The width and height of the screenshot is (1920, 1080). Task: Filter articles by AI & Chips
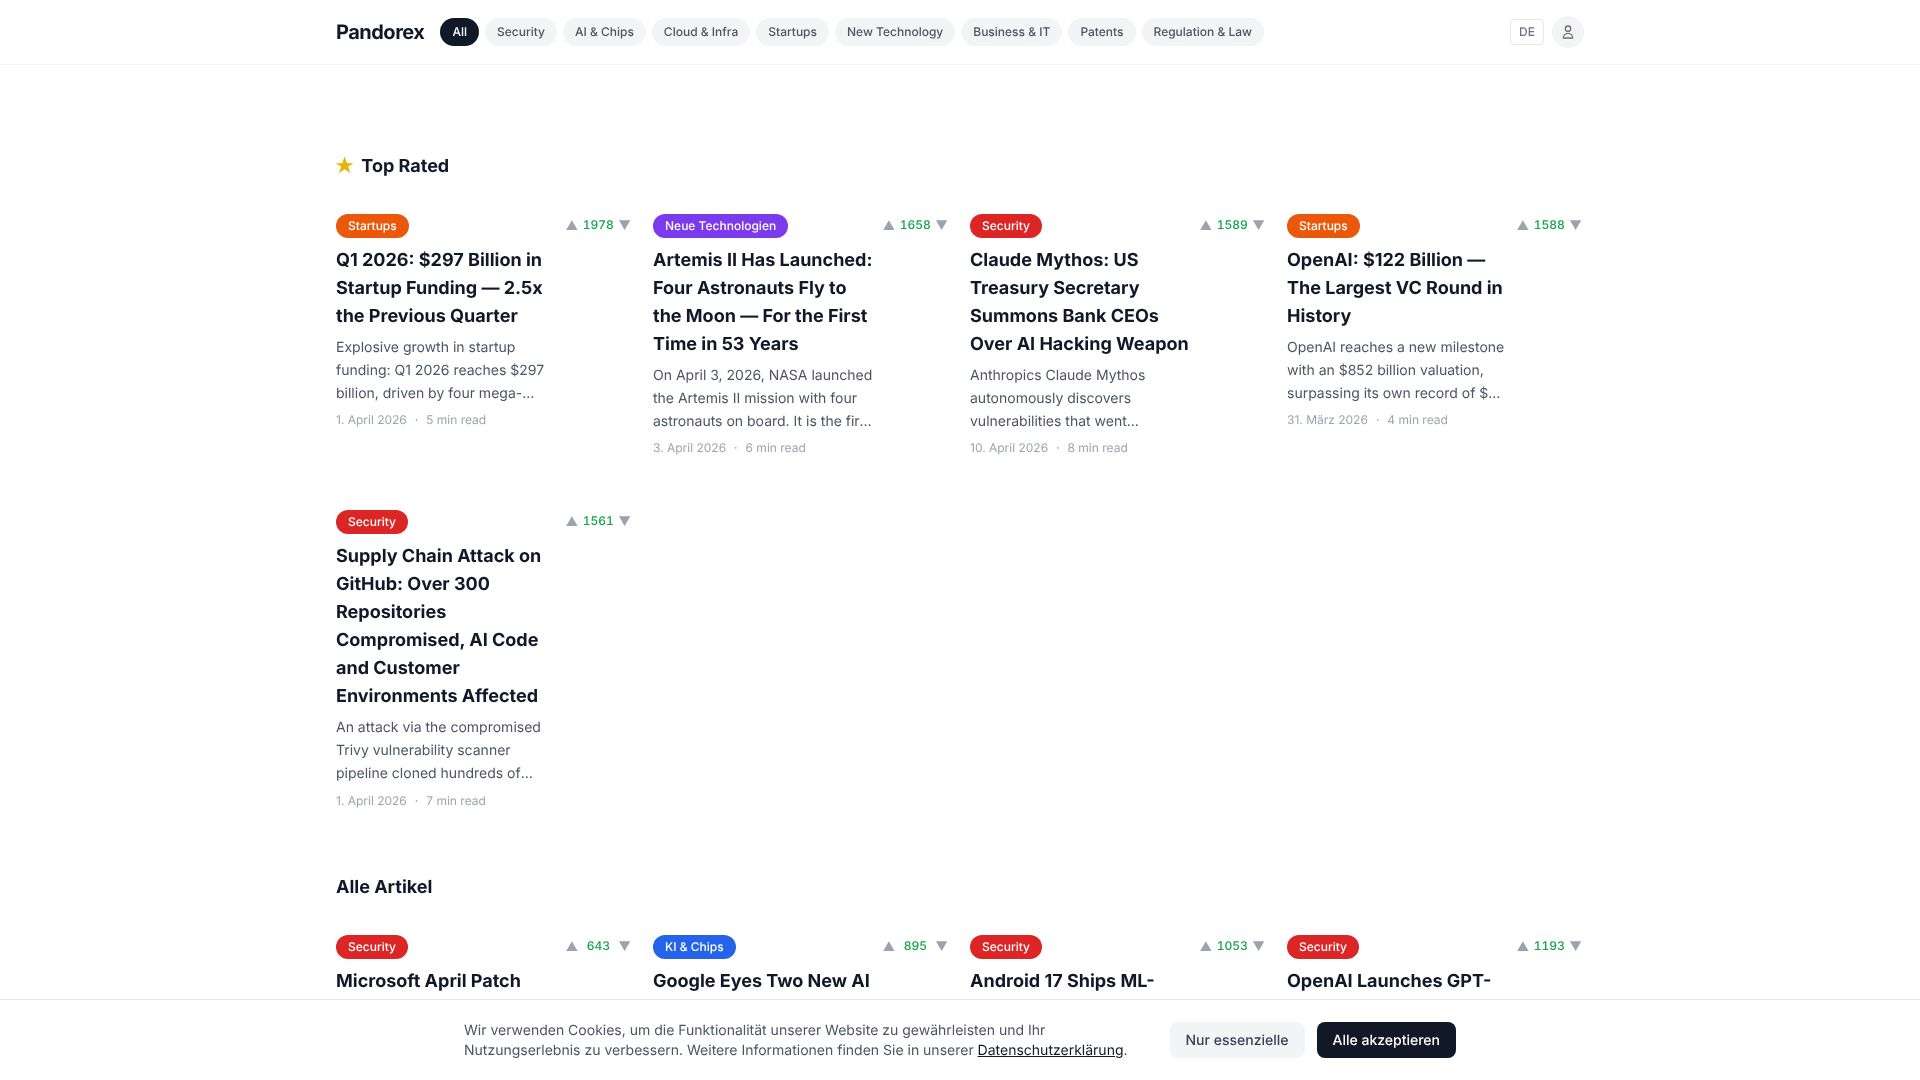click(604, 32)
